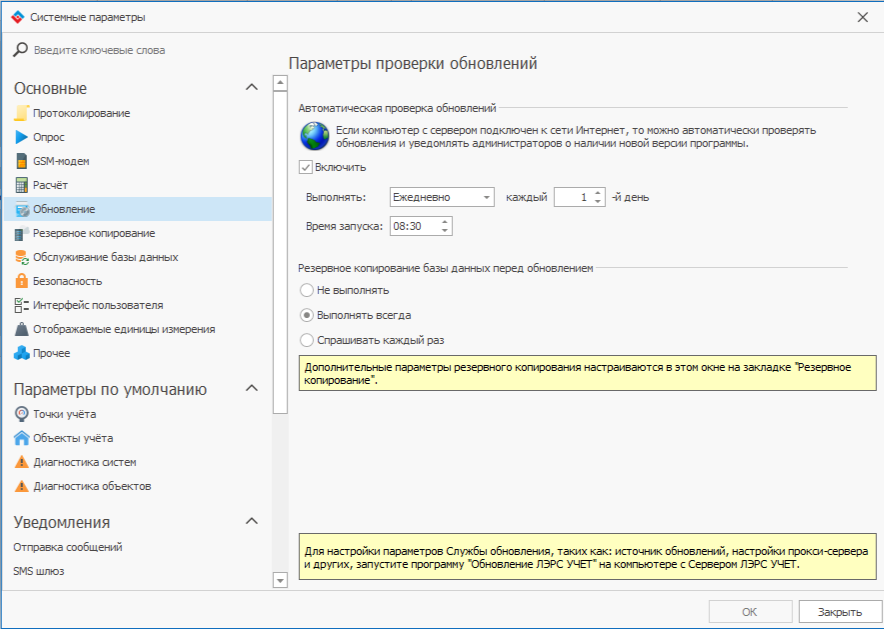Increase the day interval stepper value
The image size is (884, 629).
(x=598, y=193)
